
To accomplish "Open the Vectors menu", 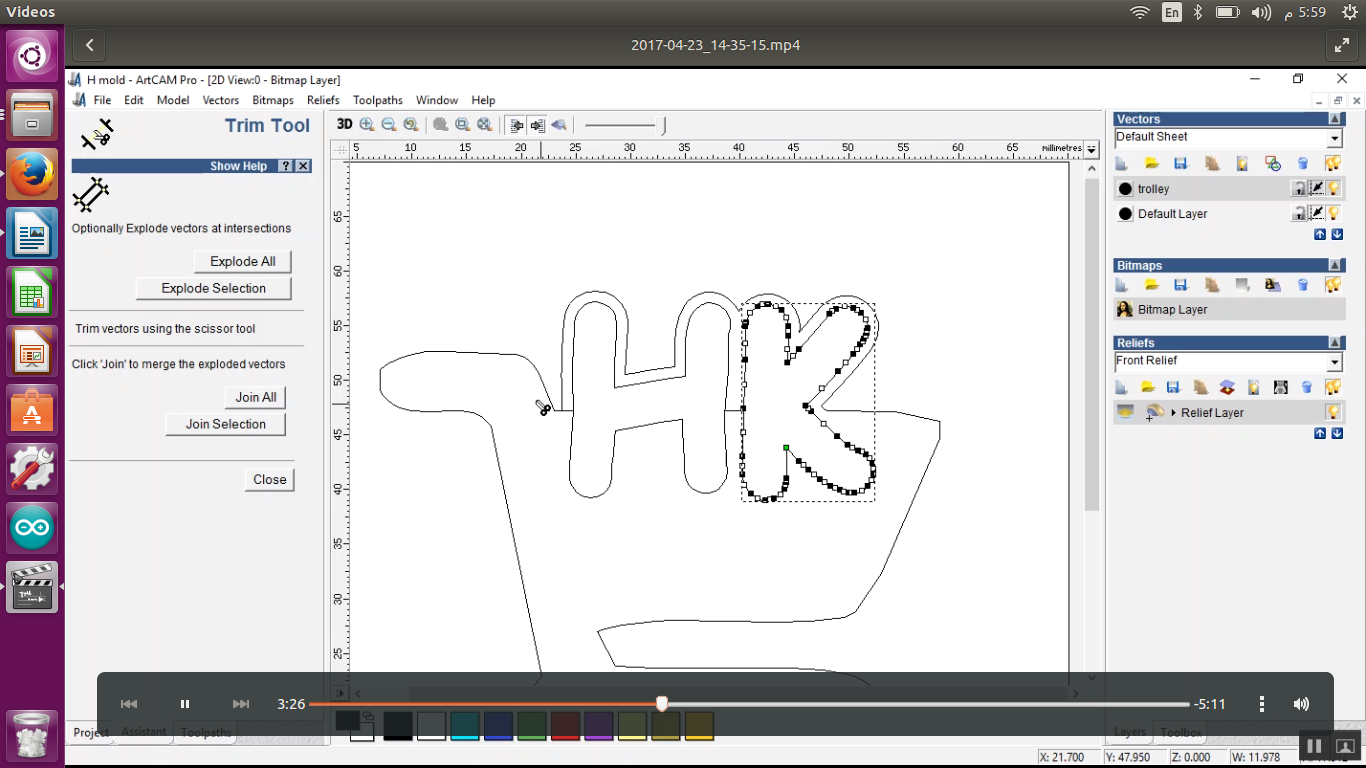I will click(x=221, y=100).
